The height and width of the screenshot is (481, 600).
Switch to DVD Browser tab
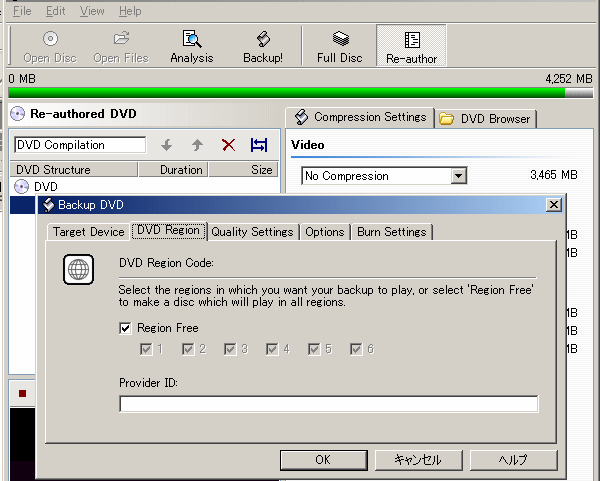coord(486,119)
